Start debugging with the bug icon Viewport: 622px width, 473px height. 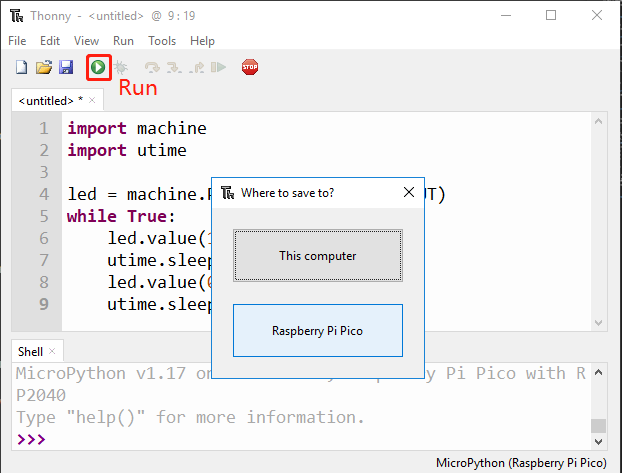(121, 67)
